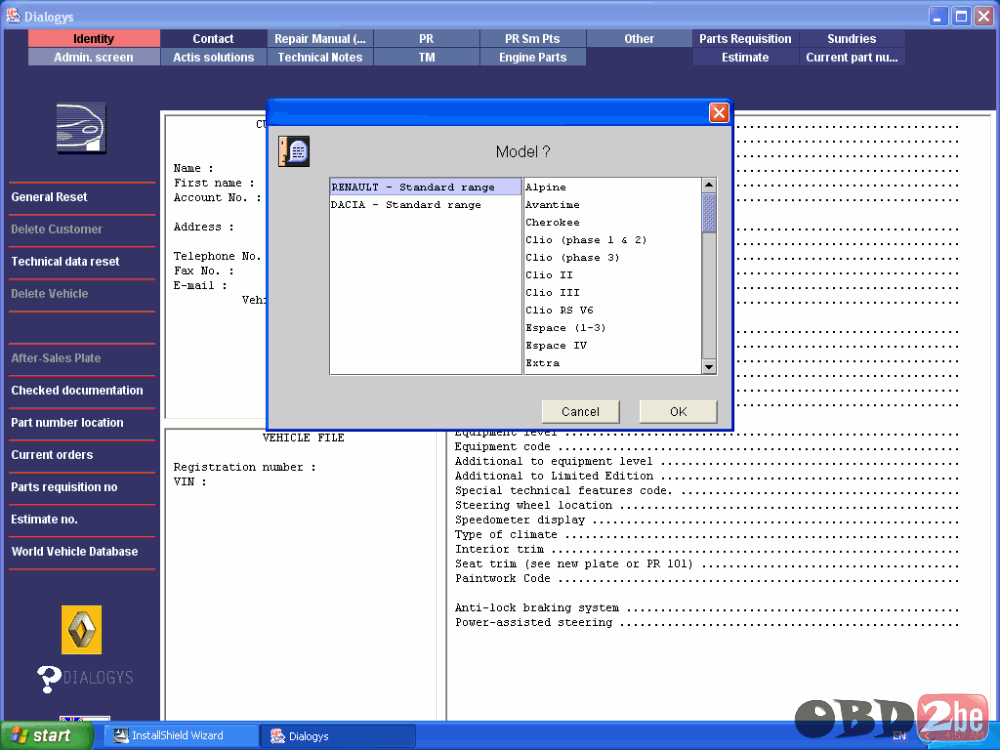Minimize the Dialogys window
Screen dimensions: 1000x750
coord(938,17)
